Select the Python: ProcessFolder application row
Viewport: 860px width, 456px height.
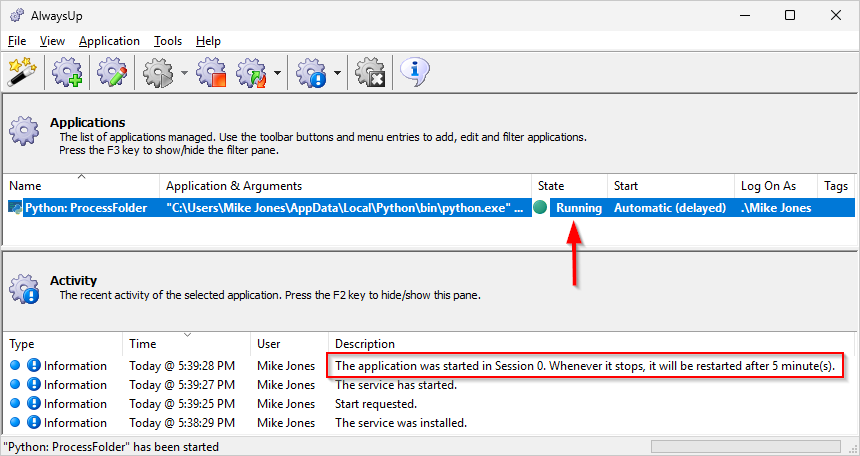click(x=429, y=208)
